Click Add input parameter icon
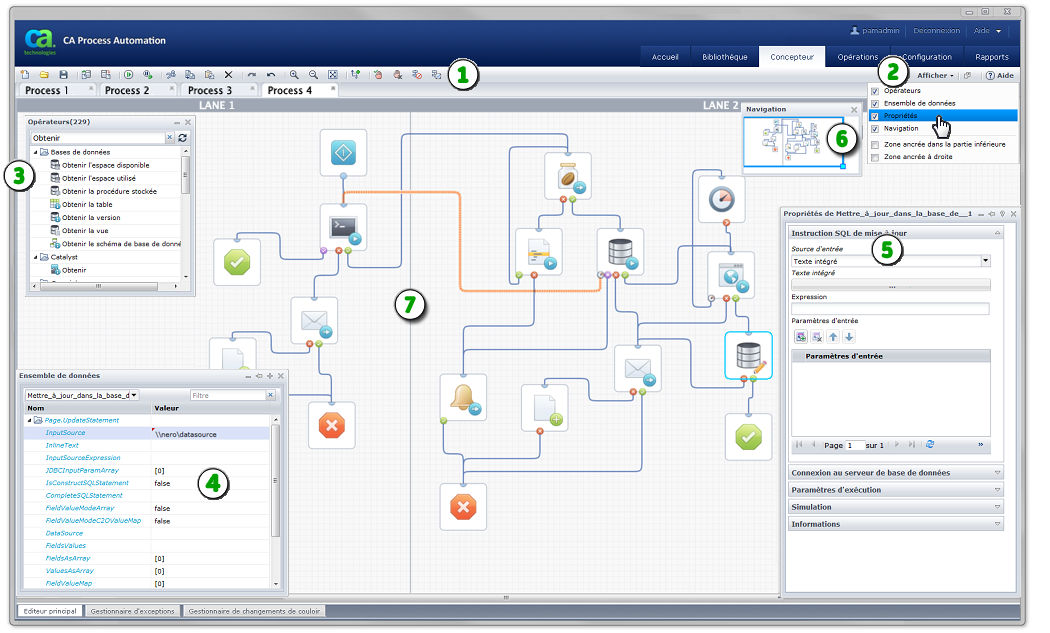Screen dimensions: 1050x633 pos(800,338)
